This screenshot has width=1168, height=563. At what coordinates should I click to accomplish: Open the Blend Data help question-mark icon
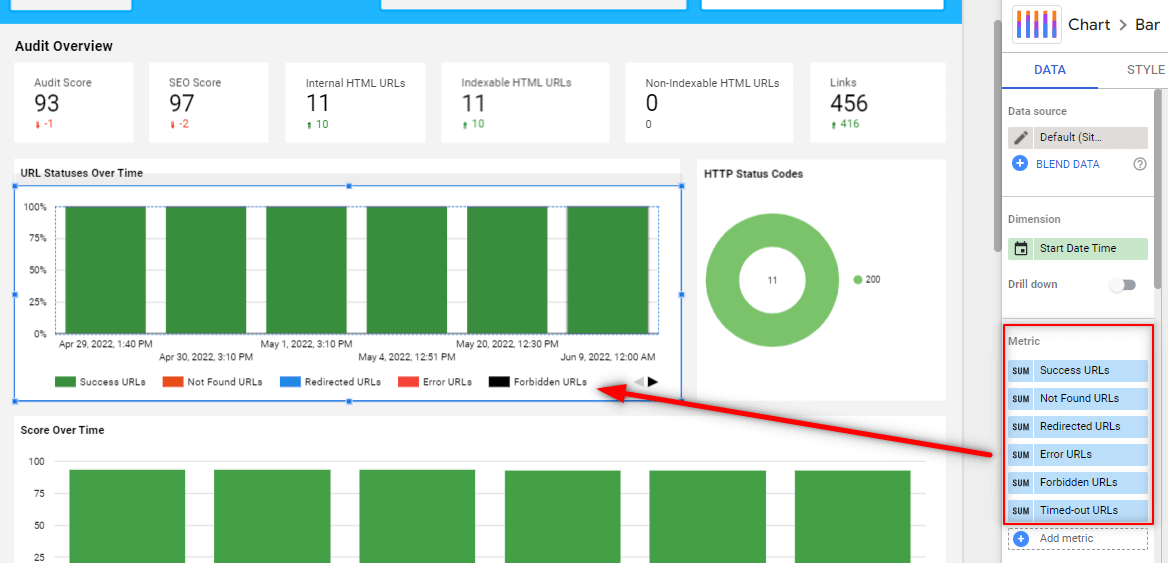pyautogui.click(x=1140, y=164)
